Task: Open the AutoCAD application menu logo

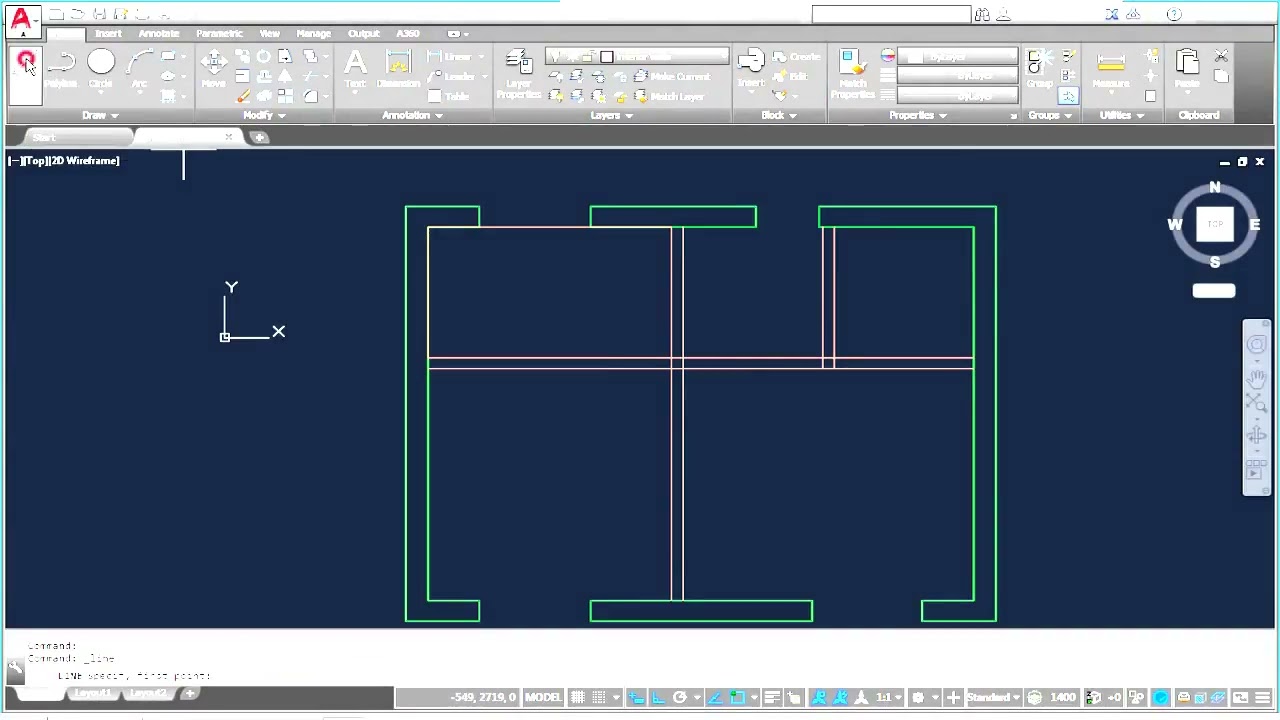Action: pos(21,20)
